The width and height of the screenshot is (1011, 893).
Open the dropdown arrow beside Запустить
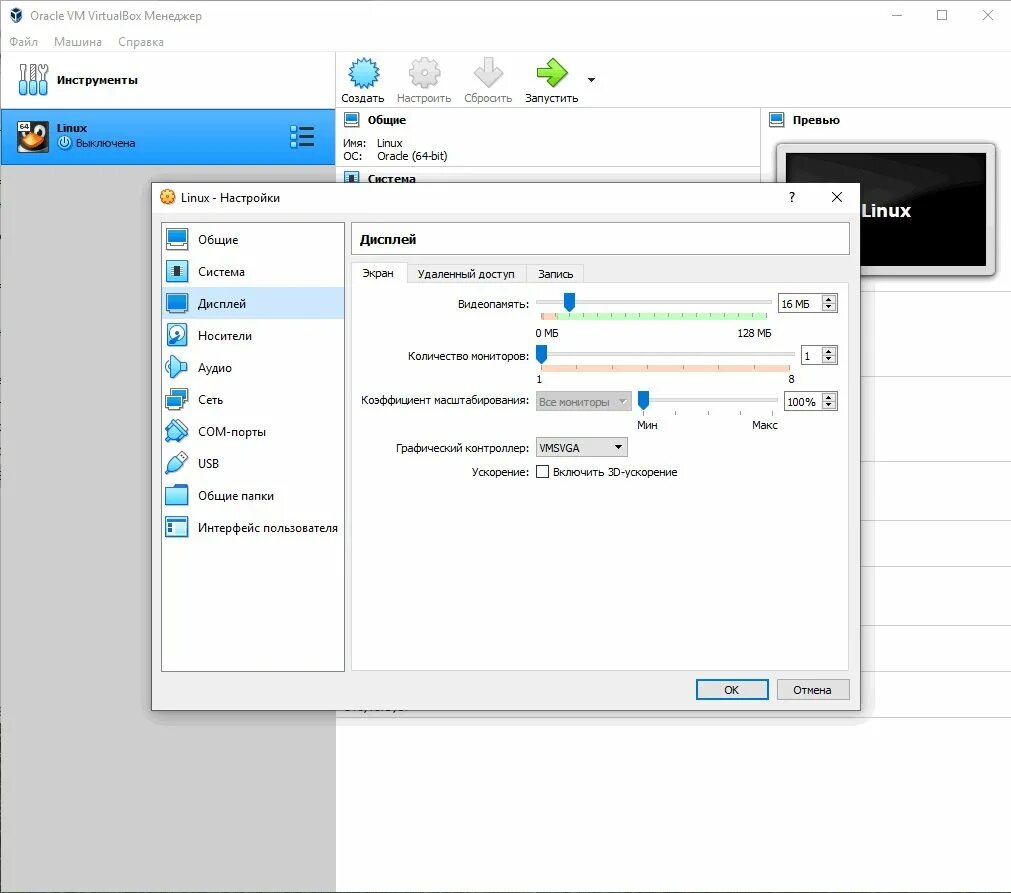[x=591, y=80]
